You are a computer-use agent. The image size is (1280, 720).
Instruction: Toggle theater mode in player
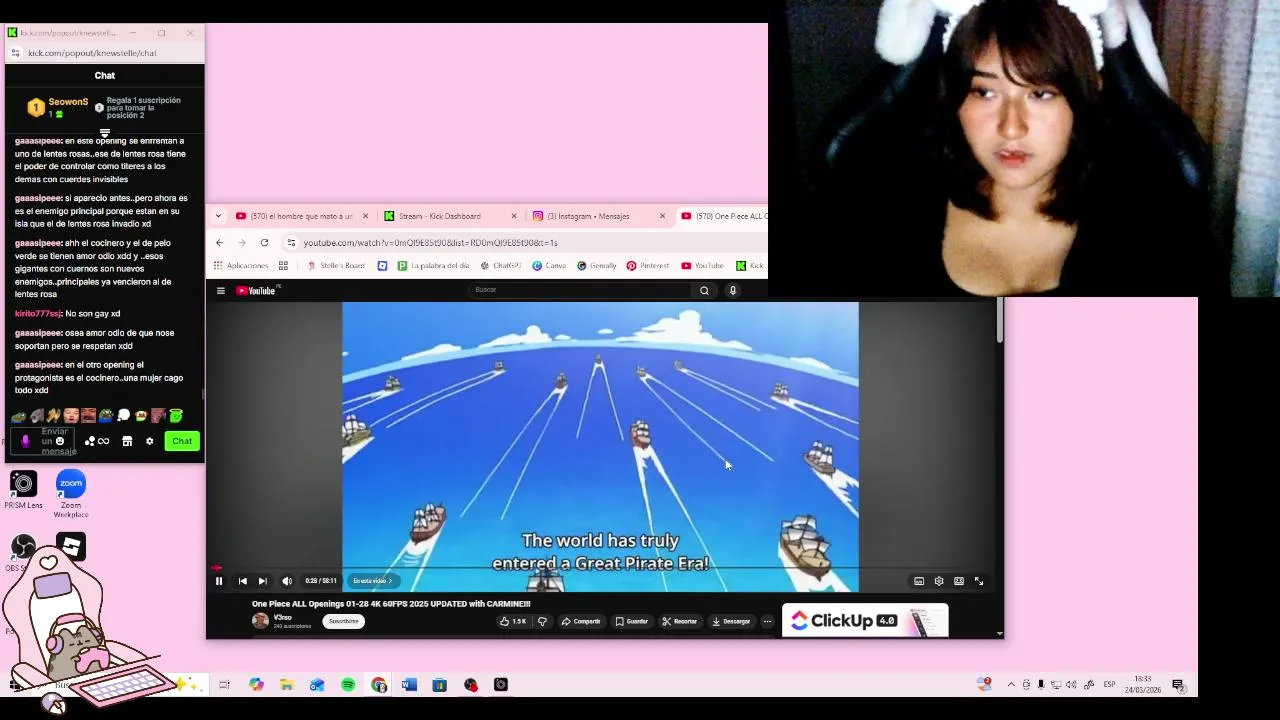(x=959, y=581)
